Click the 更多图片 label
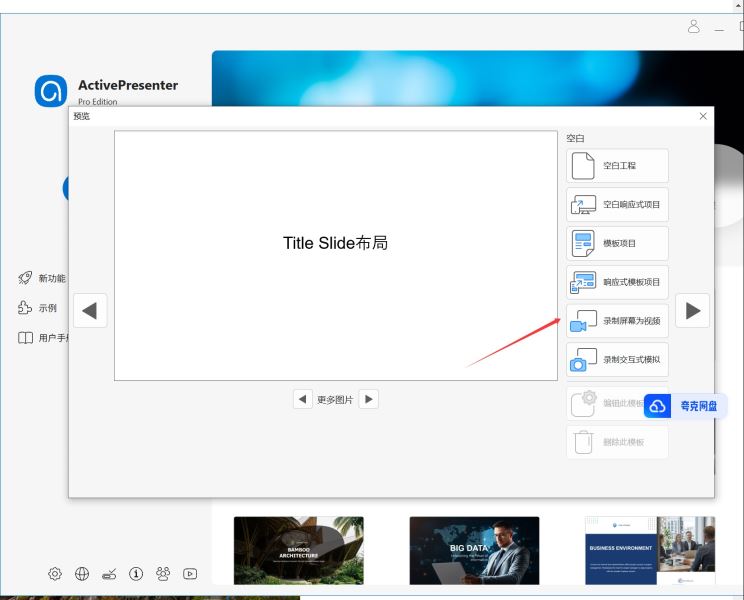Image resolution: width=744 pixels, height=600 pixels. tap(335, 400)
